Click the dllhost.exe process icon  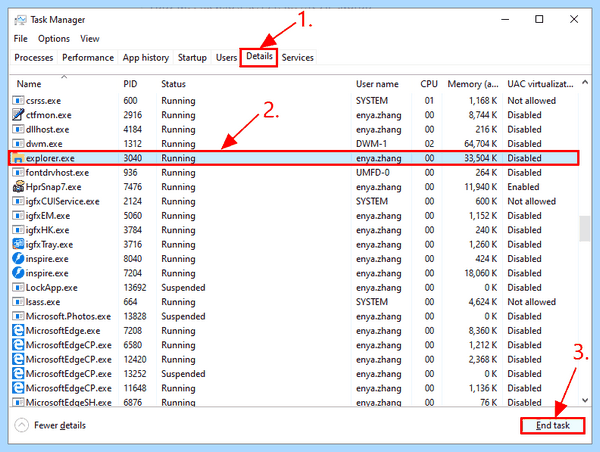[18, 129]
